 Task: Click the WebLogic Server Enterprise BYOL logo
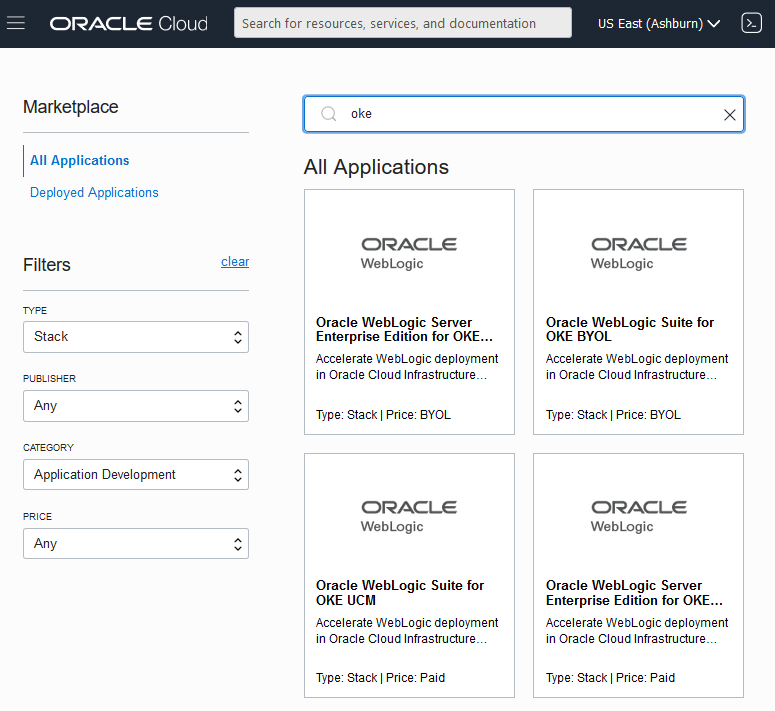[x=409, y=252]
